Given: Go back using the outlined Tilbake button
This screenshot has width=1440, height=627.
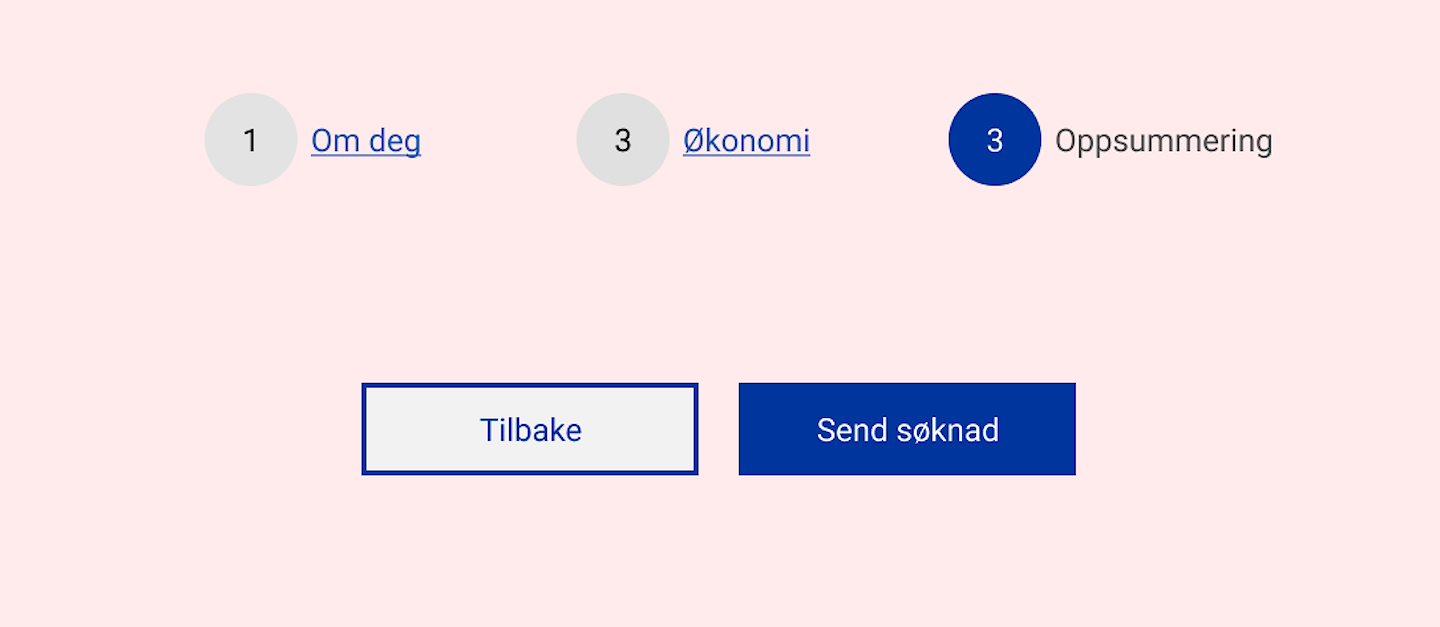Looking at the screenshot, I should [530, 429].
